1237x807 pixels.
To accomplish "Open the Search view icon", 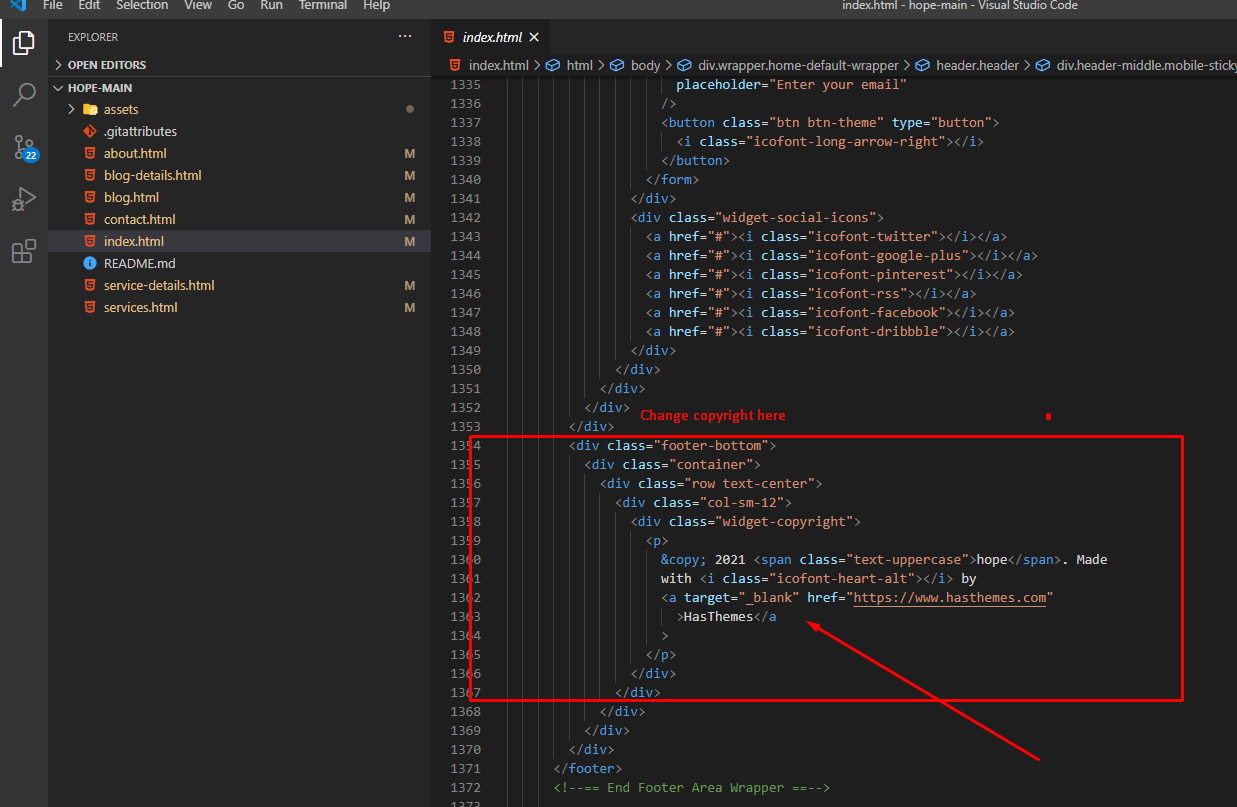I will tap(23, 95).
